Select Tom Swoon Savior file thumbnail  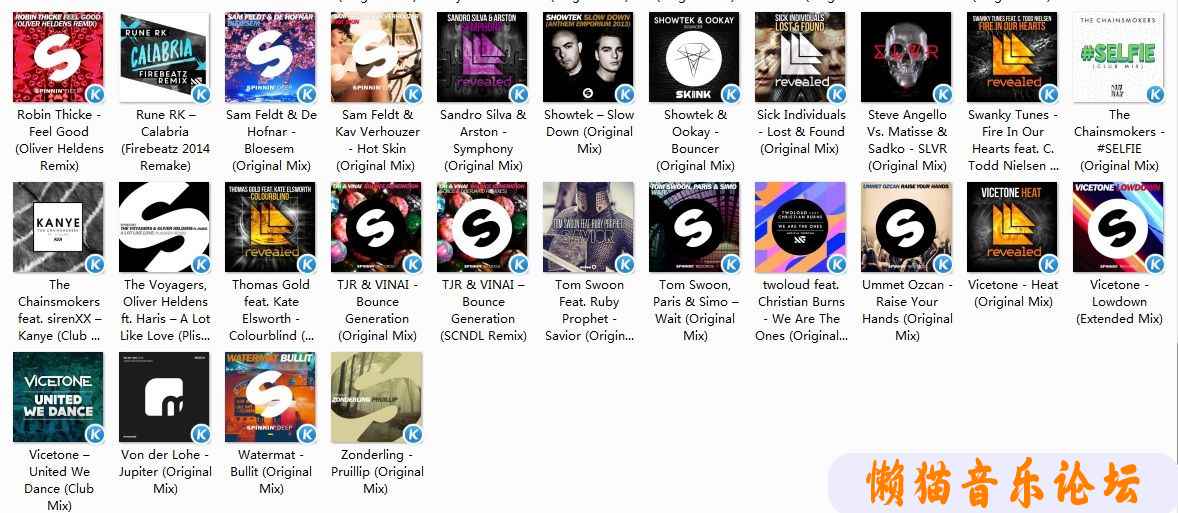[x=588, y=227]
